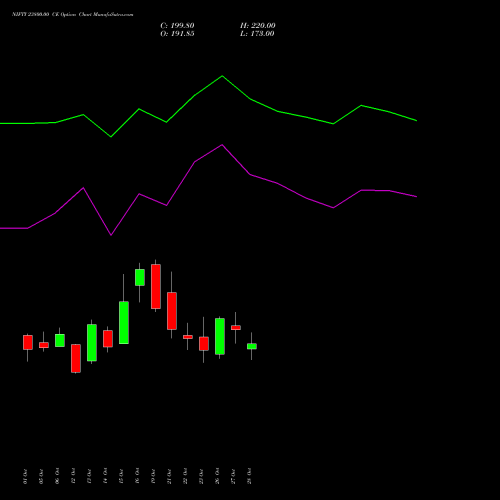The image size is (500, 500).
Task: Click the 16 Oct date axis label
Action: tap(137, 477)
